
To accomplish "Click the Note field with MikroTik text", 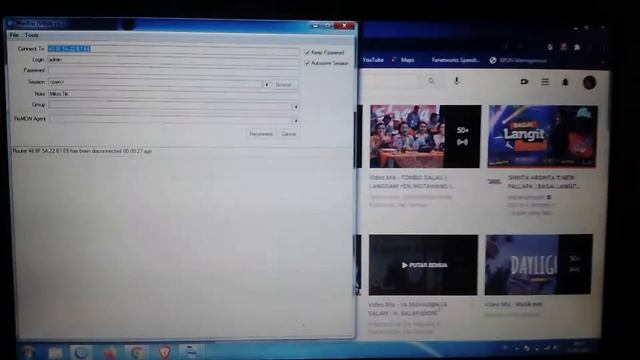I will point(173,94).
